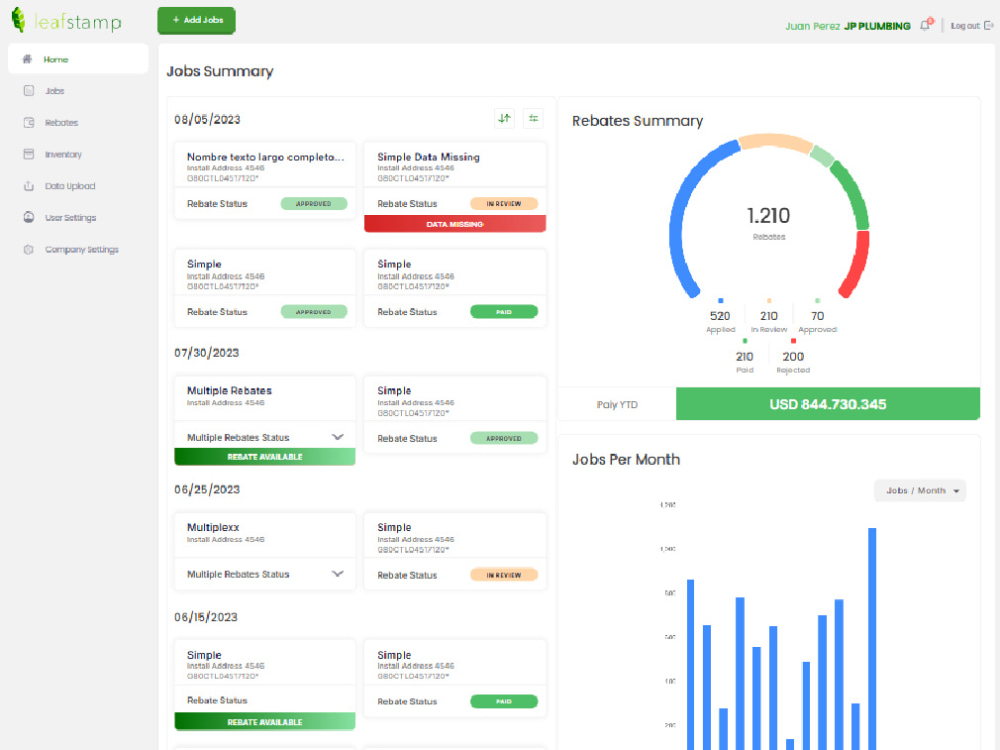The image size is (1000, 750).
Task: Click the 1.210 Rebates total in gauge
Action: pos(768,216)
